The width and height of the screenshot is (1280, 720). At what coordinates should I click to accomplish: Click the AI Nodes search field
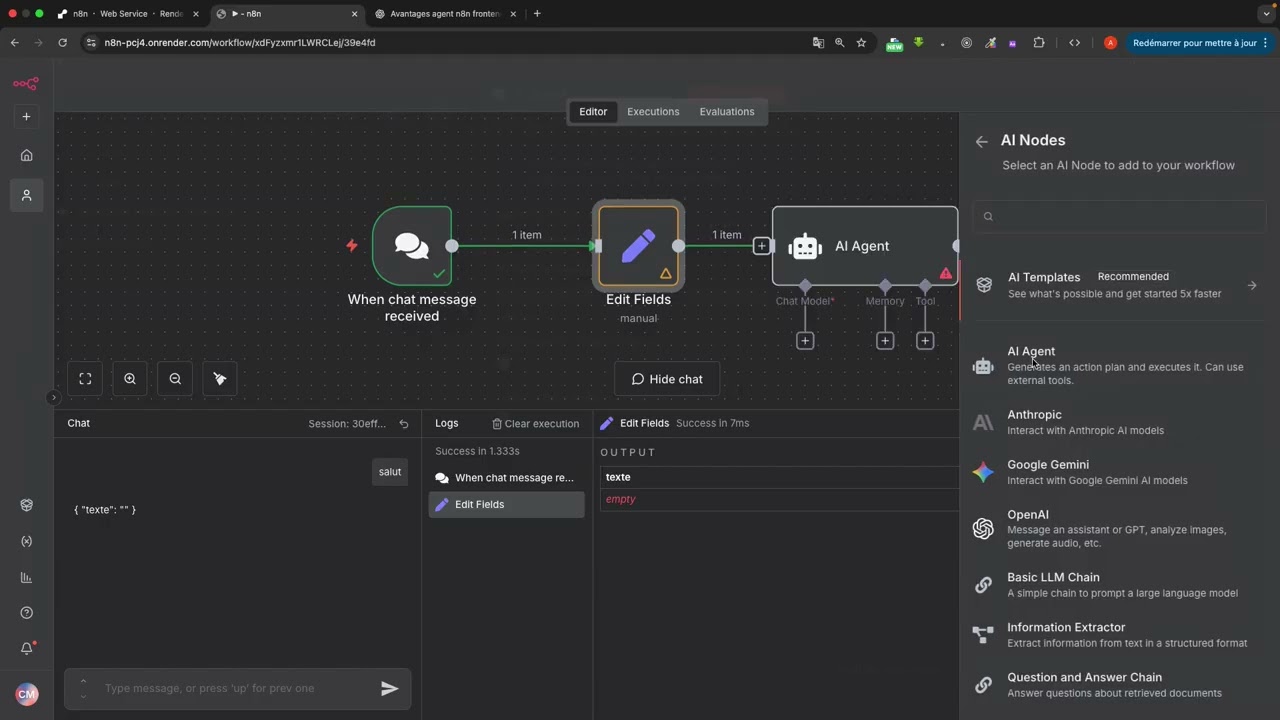[1119, 216]
